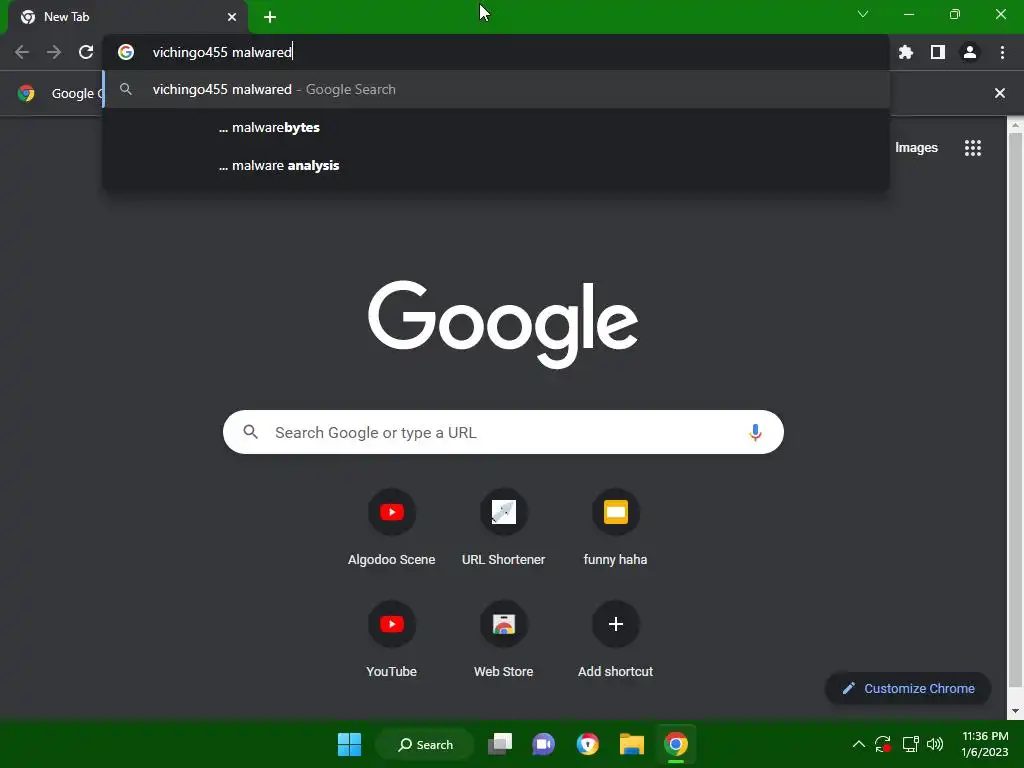
Task: Select the New Tab tab
Action: pos(127,17)
